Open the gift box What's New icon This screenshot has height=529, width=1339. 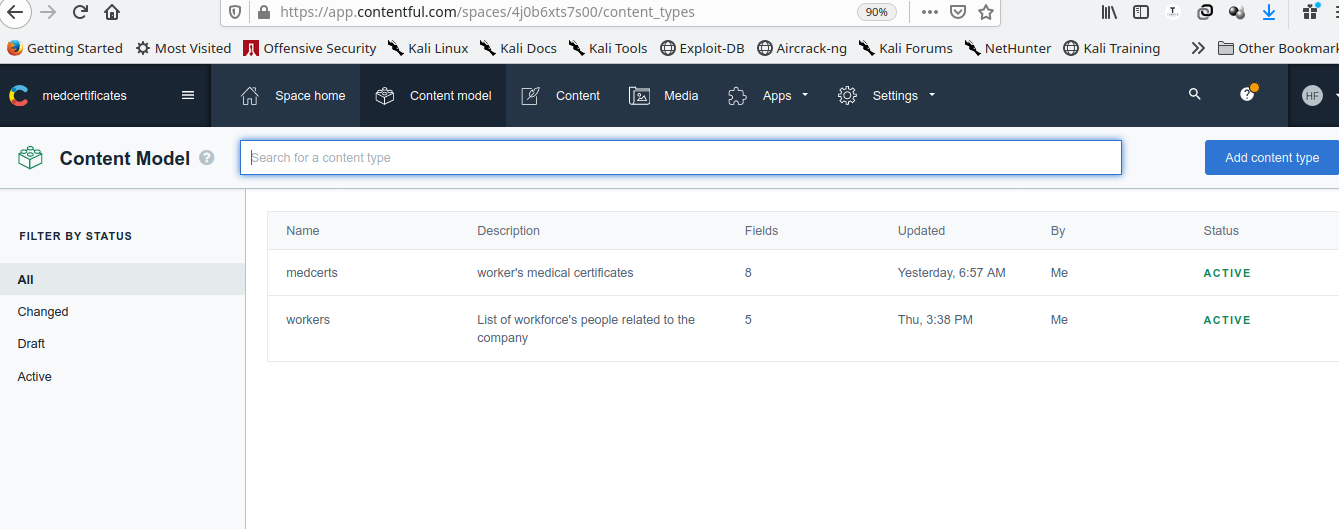coord(1310,12)
